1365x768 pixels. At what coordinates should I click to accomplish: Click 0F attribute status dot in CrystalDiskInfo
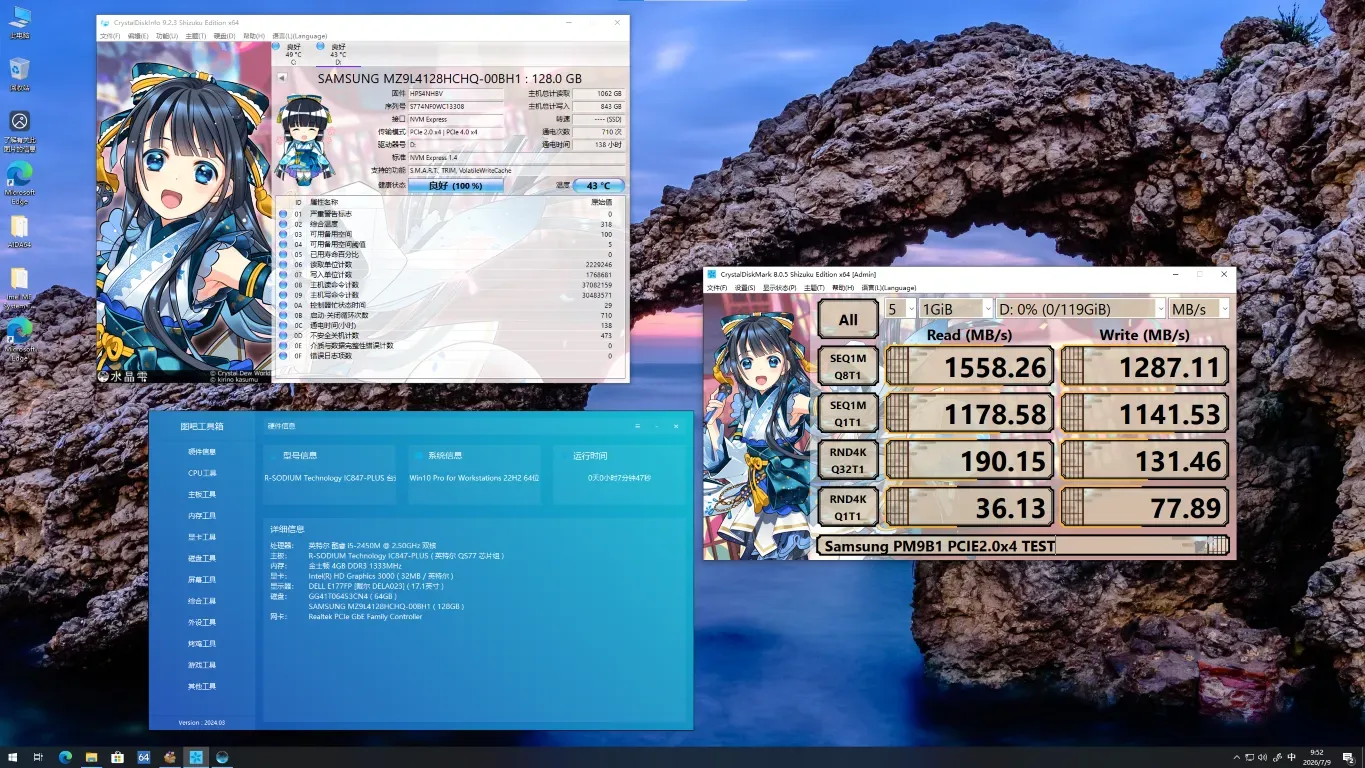[283, 356]
